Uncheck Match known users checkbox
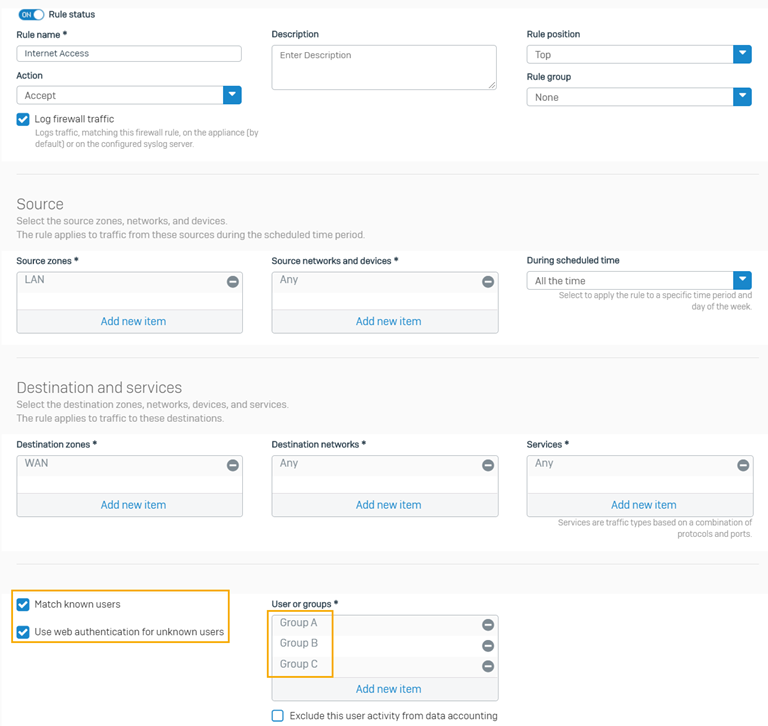Image resolution: width=768 pixels, height=726 pixels. [x=23, y=604]
